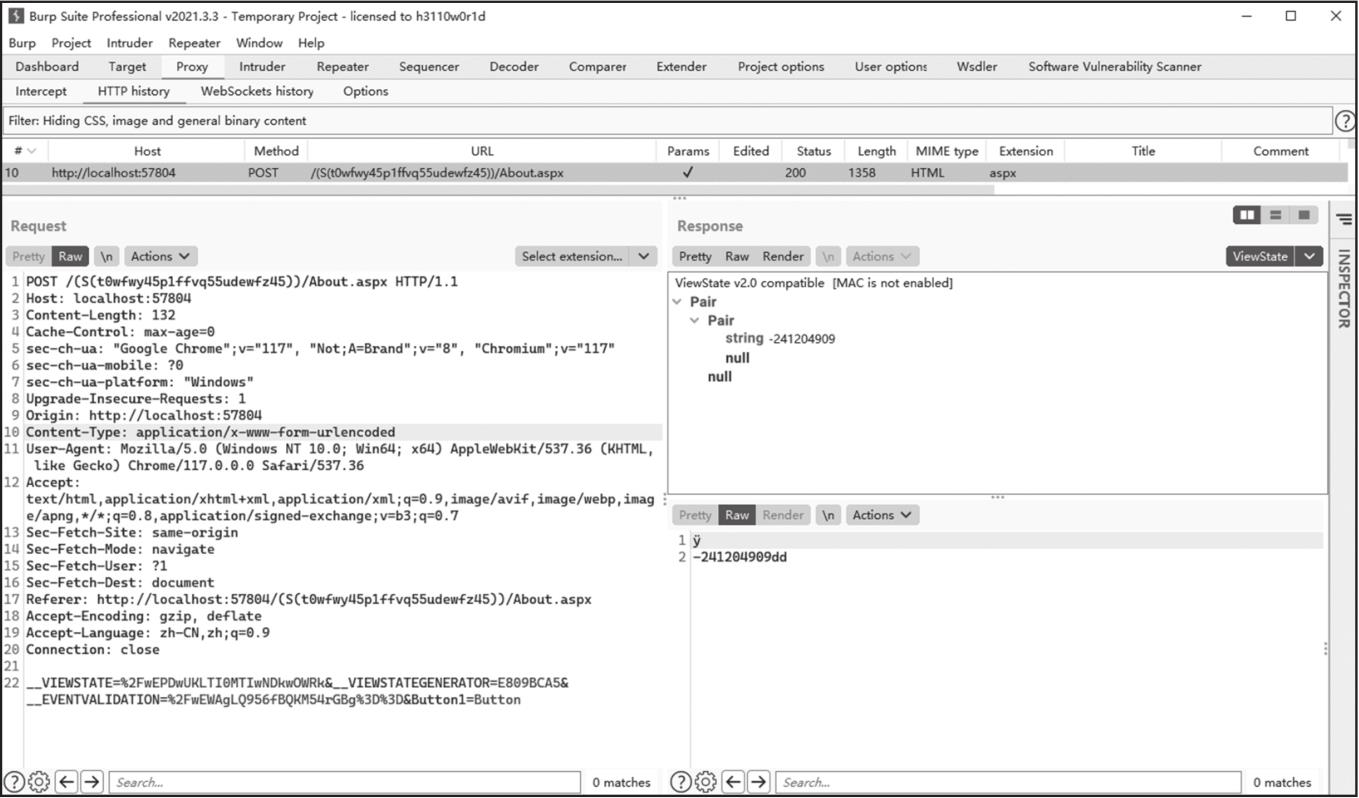
Task: Focus the request search field
Action: point(344,782)
